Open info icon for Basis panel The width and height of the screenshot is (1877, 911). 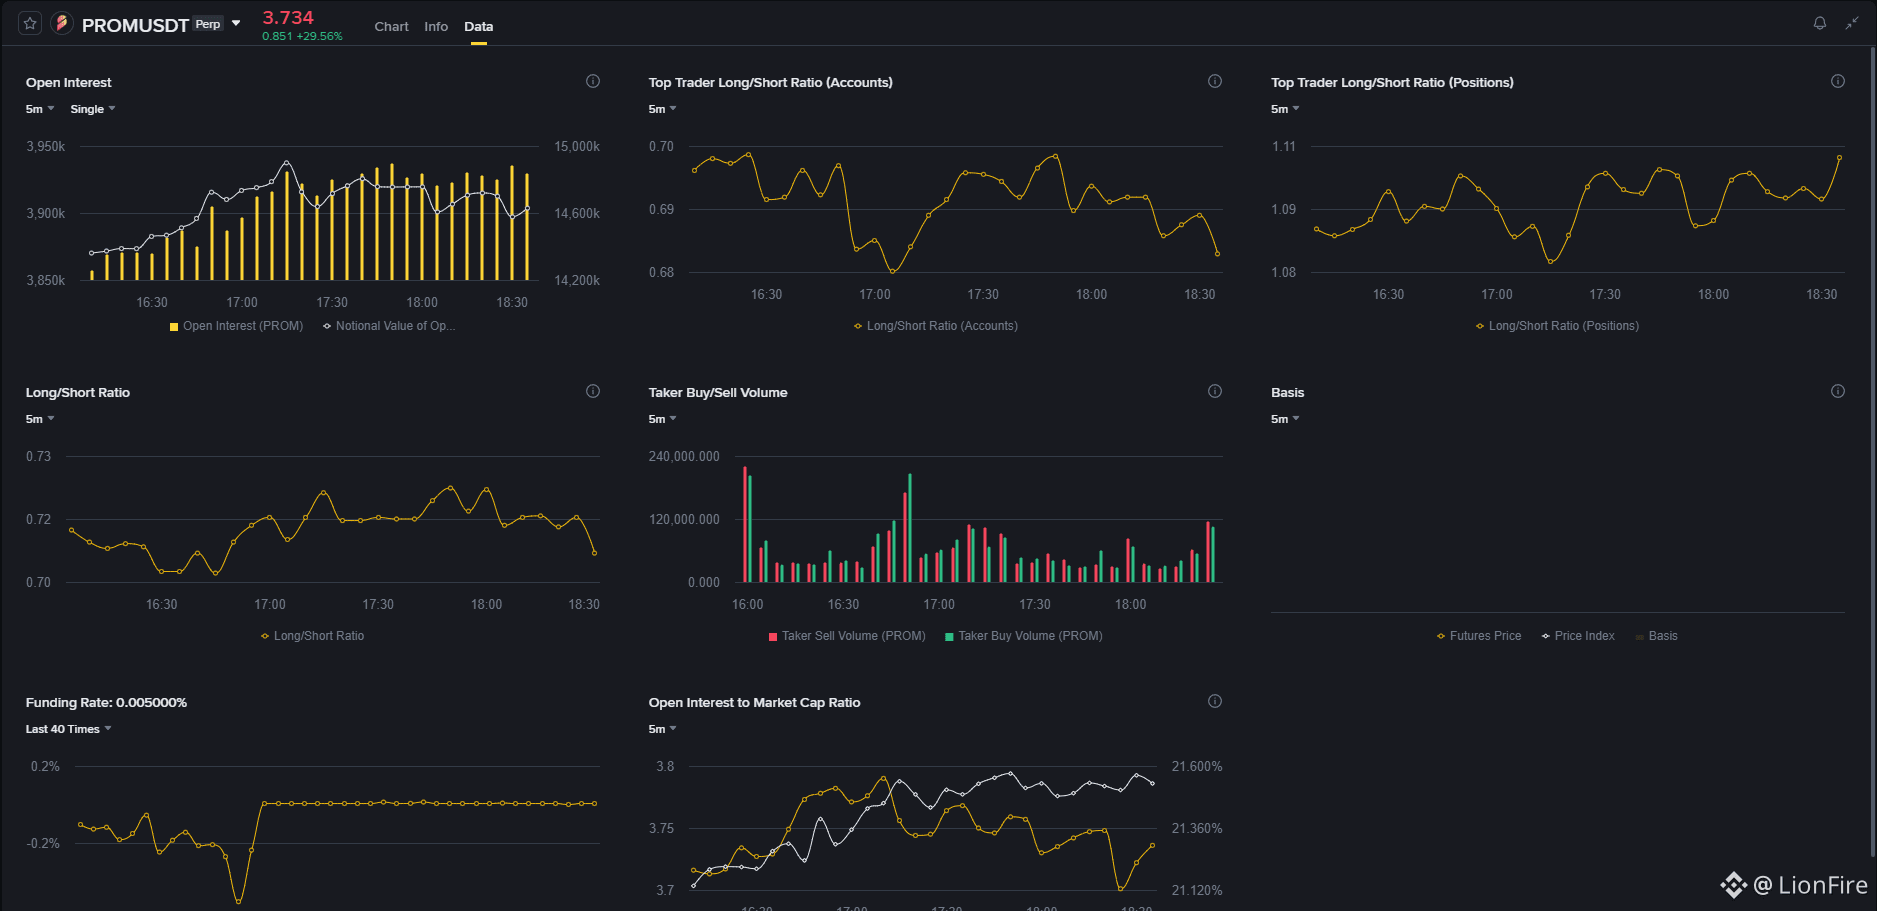[1838, 391]
